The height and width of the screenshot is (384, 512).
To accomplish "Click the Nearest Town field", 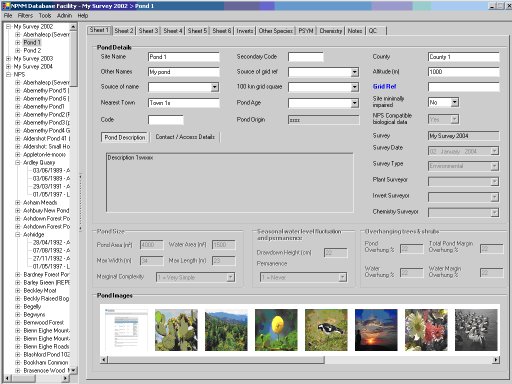I will pos(184,103).
